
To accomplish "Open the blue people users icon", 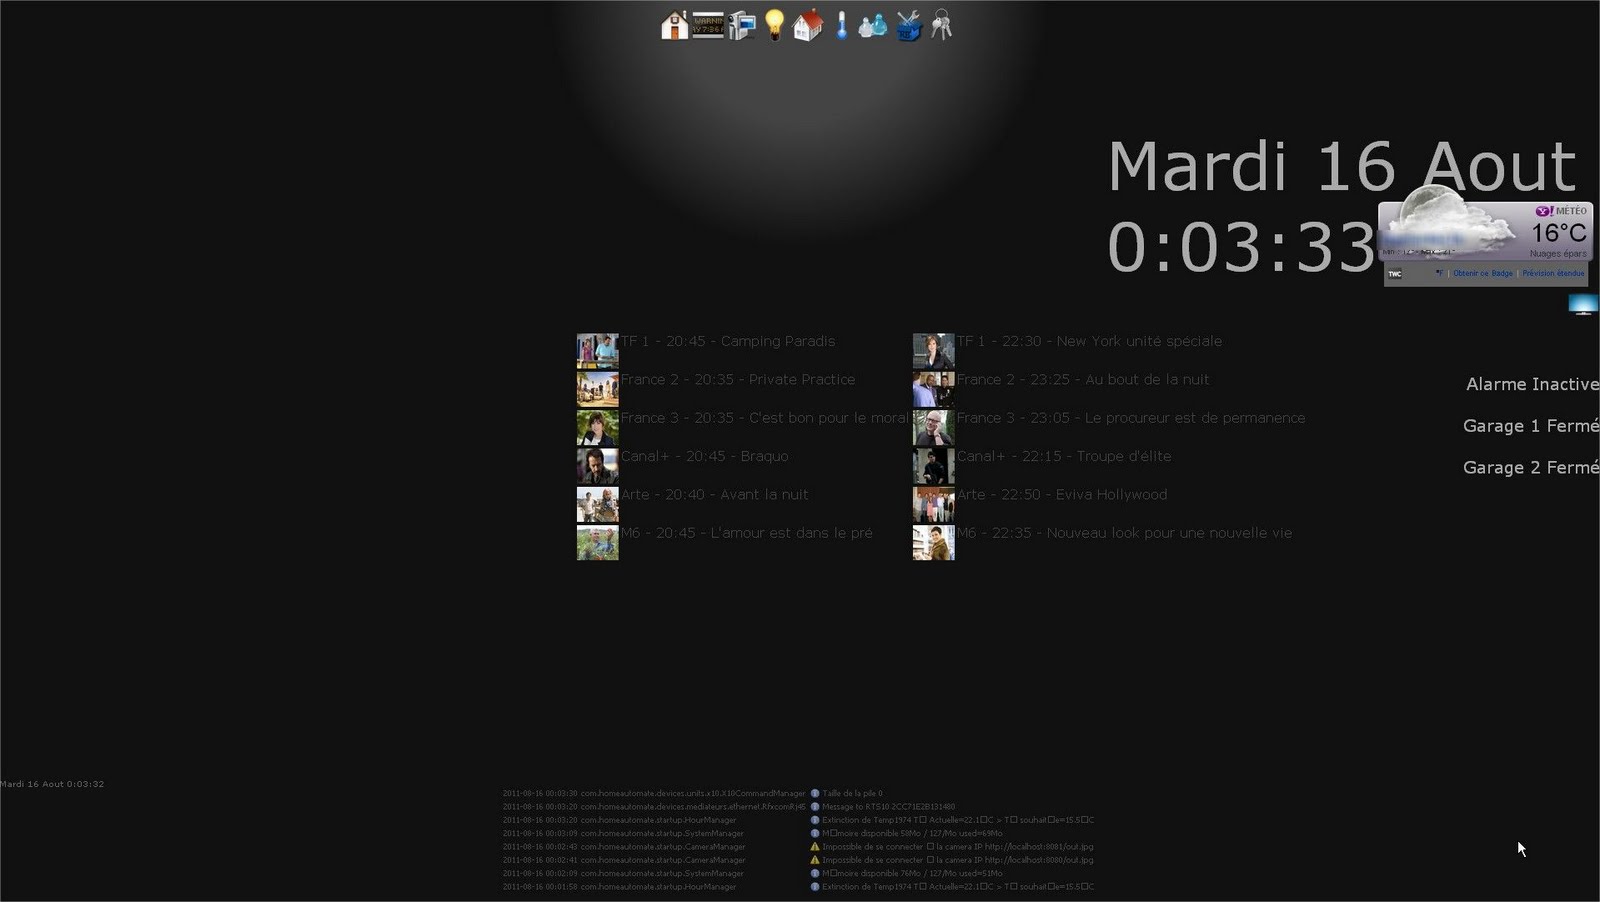I will pos(873,25).
